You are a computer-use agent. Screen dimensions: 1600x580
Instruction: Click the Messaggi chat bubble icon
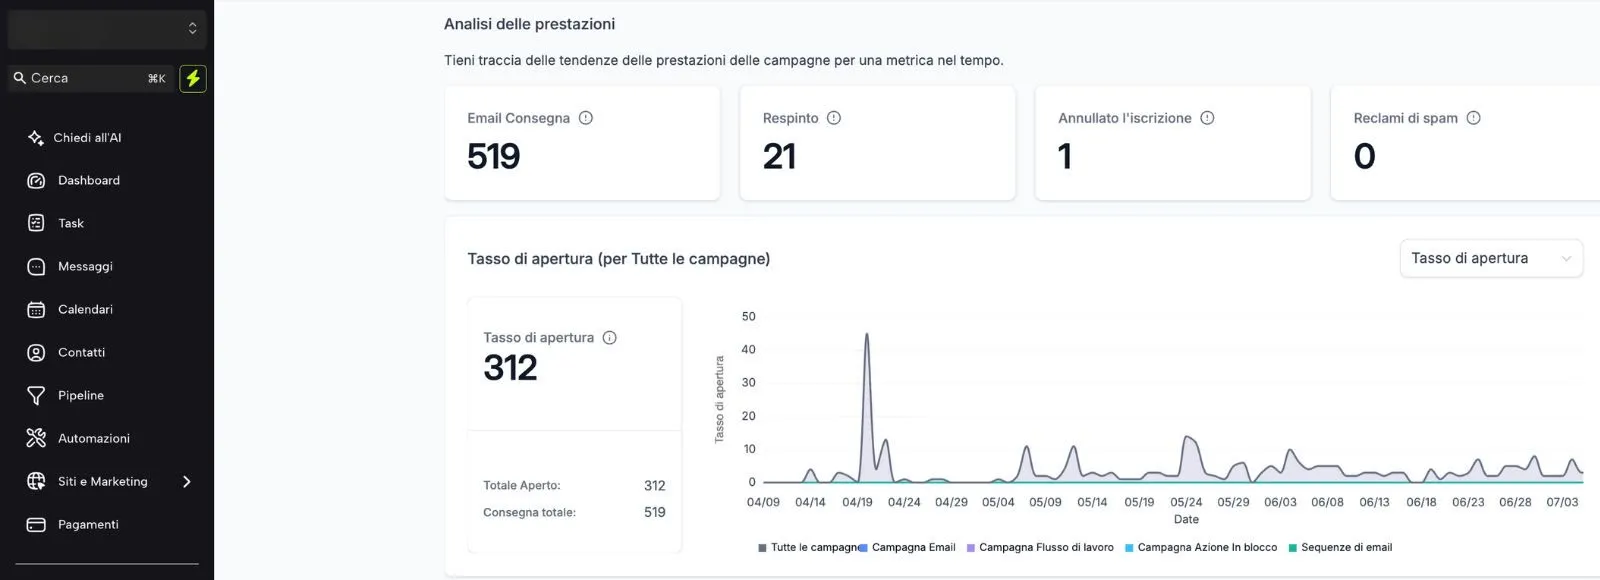coord(36,267)
